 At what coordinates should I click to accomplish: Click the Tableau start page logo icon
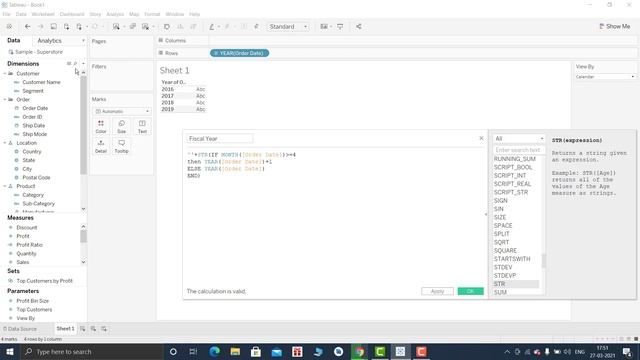click(x=9, y=27)
